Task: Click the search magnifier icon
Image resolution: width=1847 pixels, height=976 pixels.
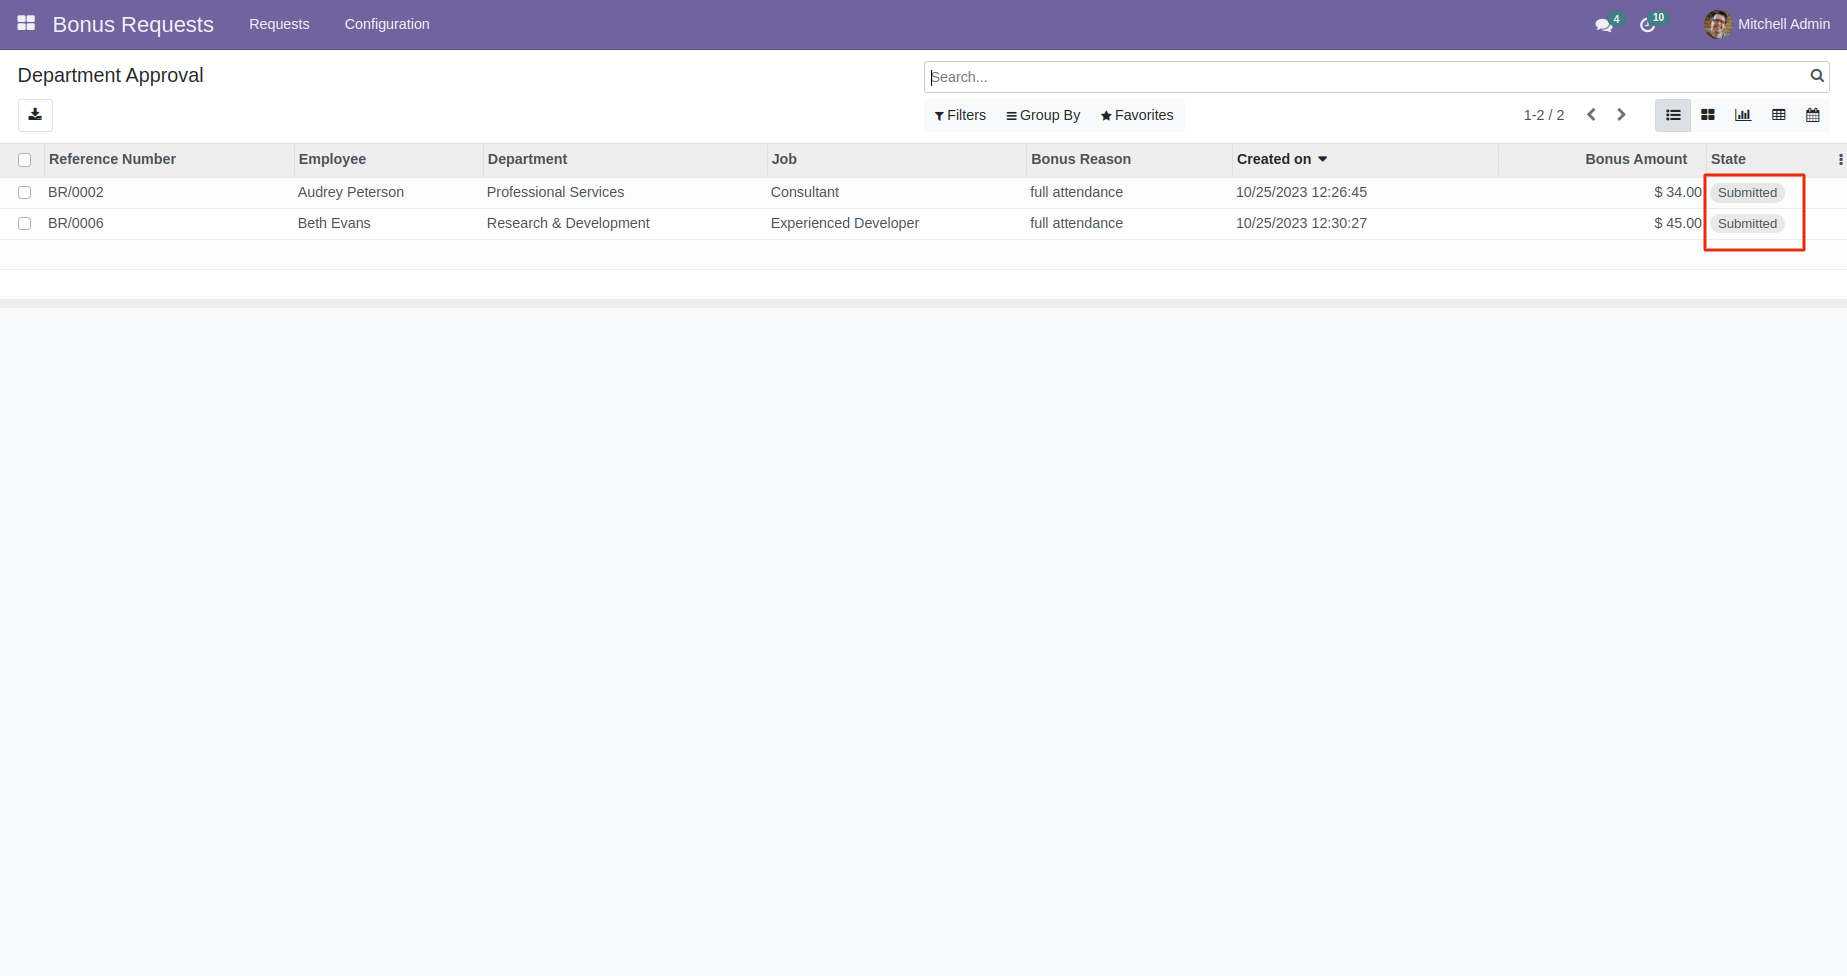Action: pyautogui.click(x=1817, y=76)
